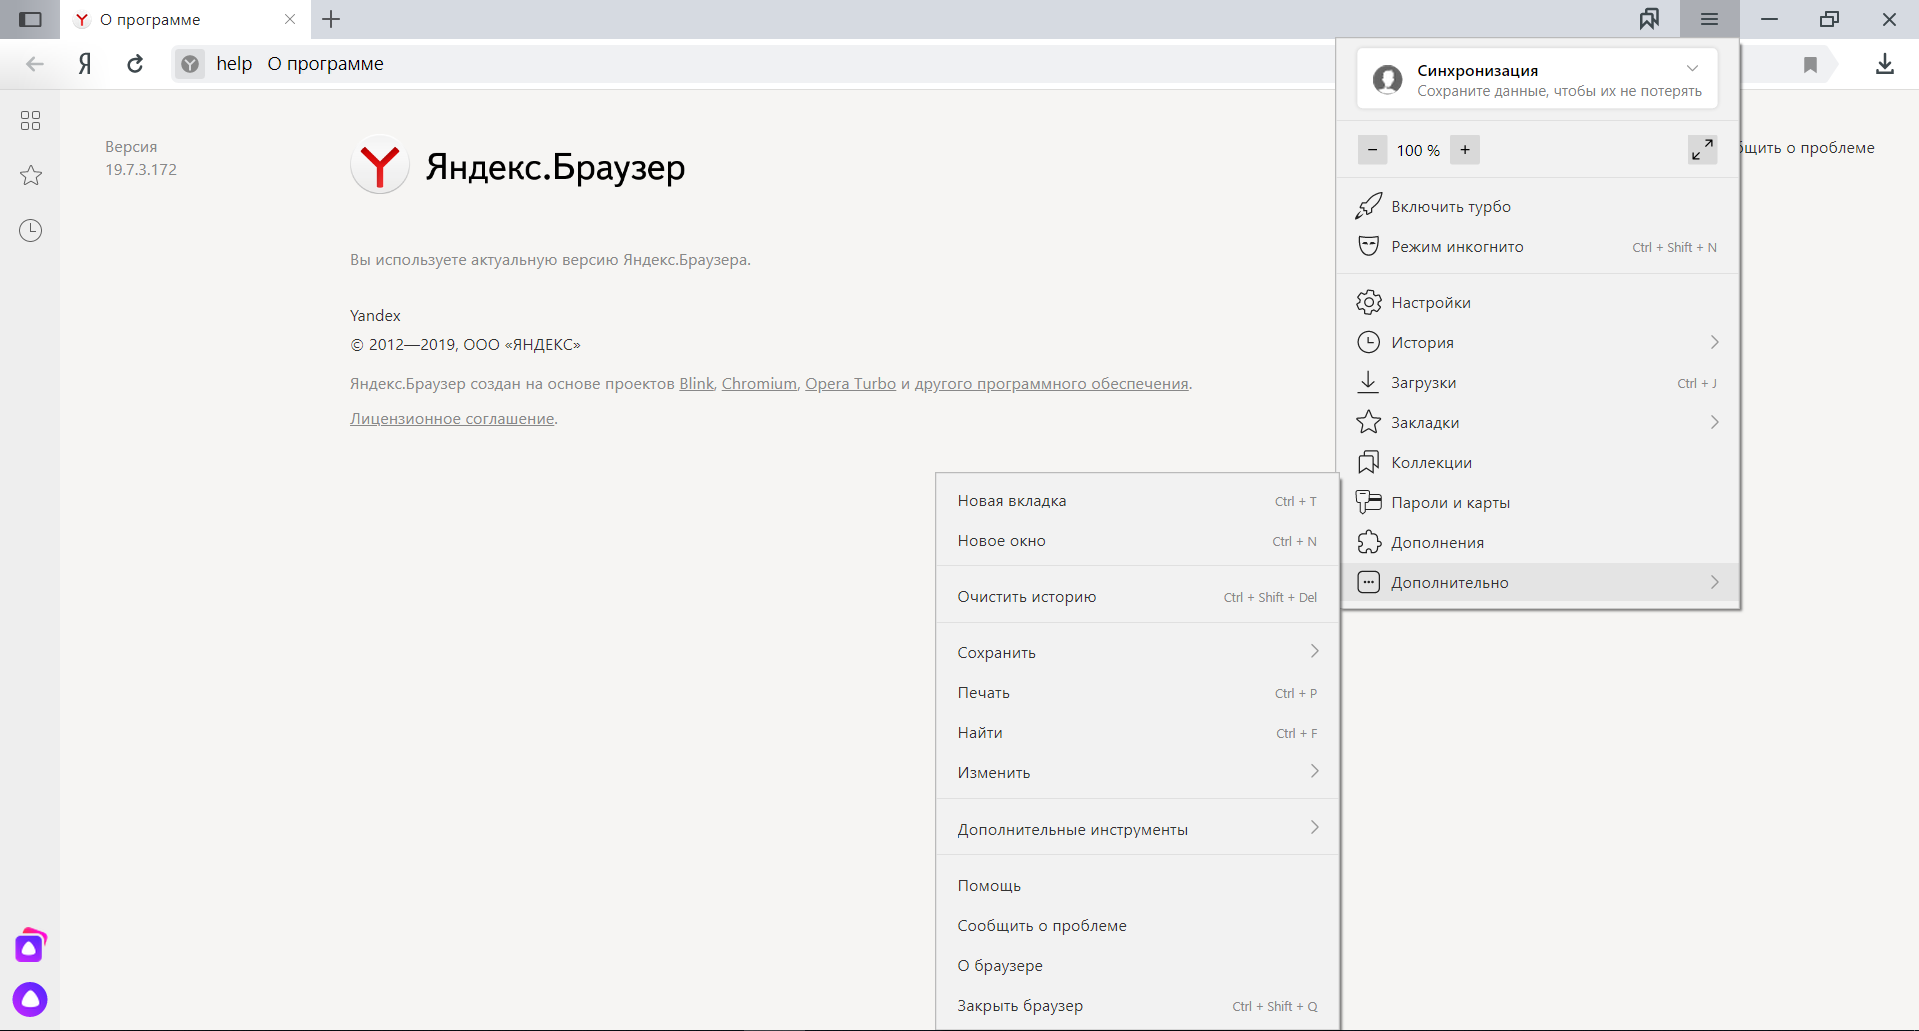Open Alice skills icon above assistant
Screen dimensions: 1919x1031
pos(31,945)
